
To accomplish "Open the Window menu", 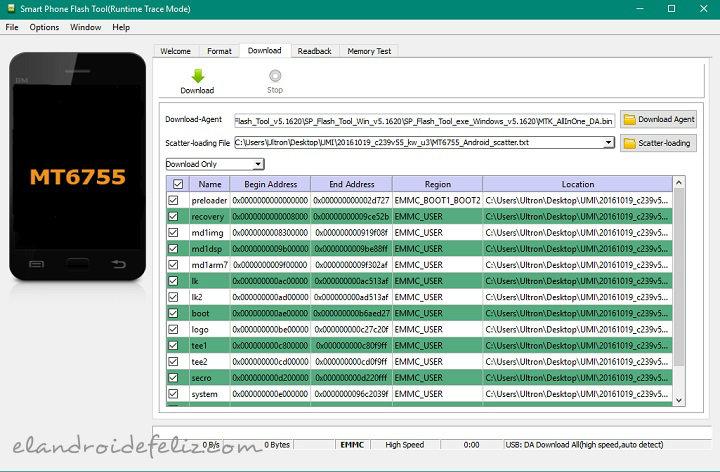I will tap(85, 27).
